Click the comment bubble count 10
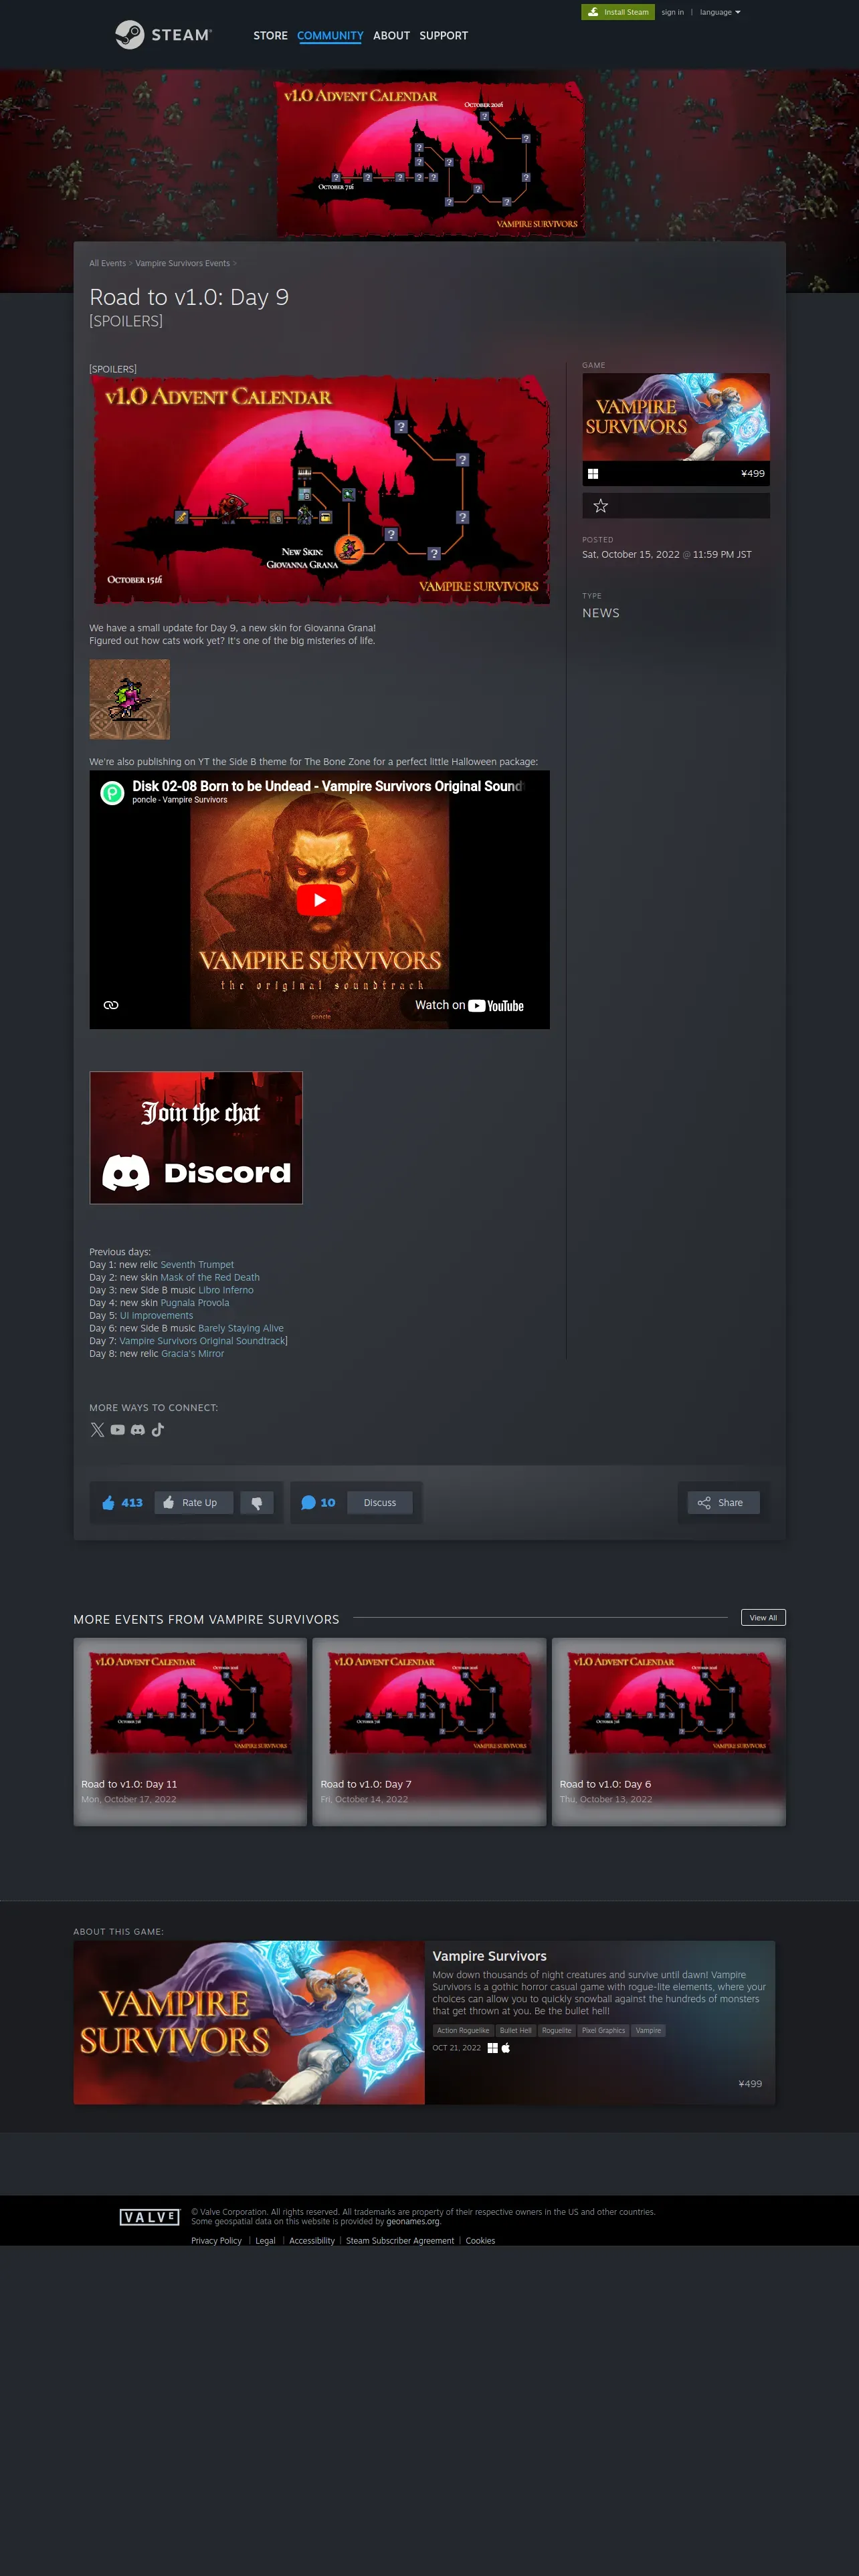The height and width of the screenshot is (2576, 859). click(318, 1503)
